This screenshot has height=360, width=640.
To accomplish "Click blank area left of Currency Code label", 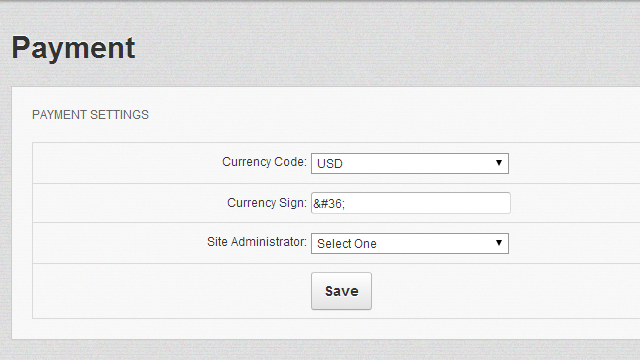I will click(x=122, y=162).
